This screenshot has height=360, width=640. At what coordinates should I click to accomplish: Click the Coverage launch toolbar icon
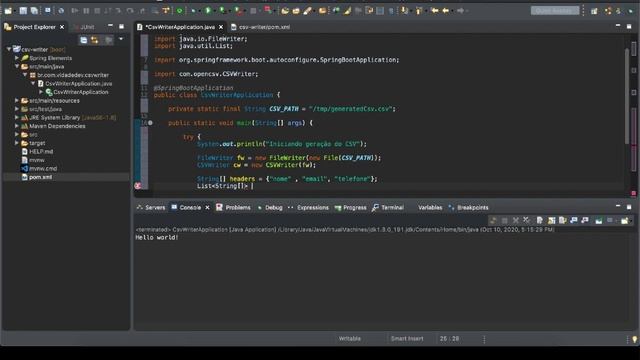[x=222, y=11]
